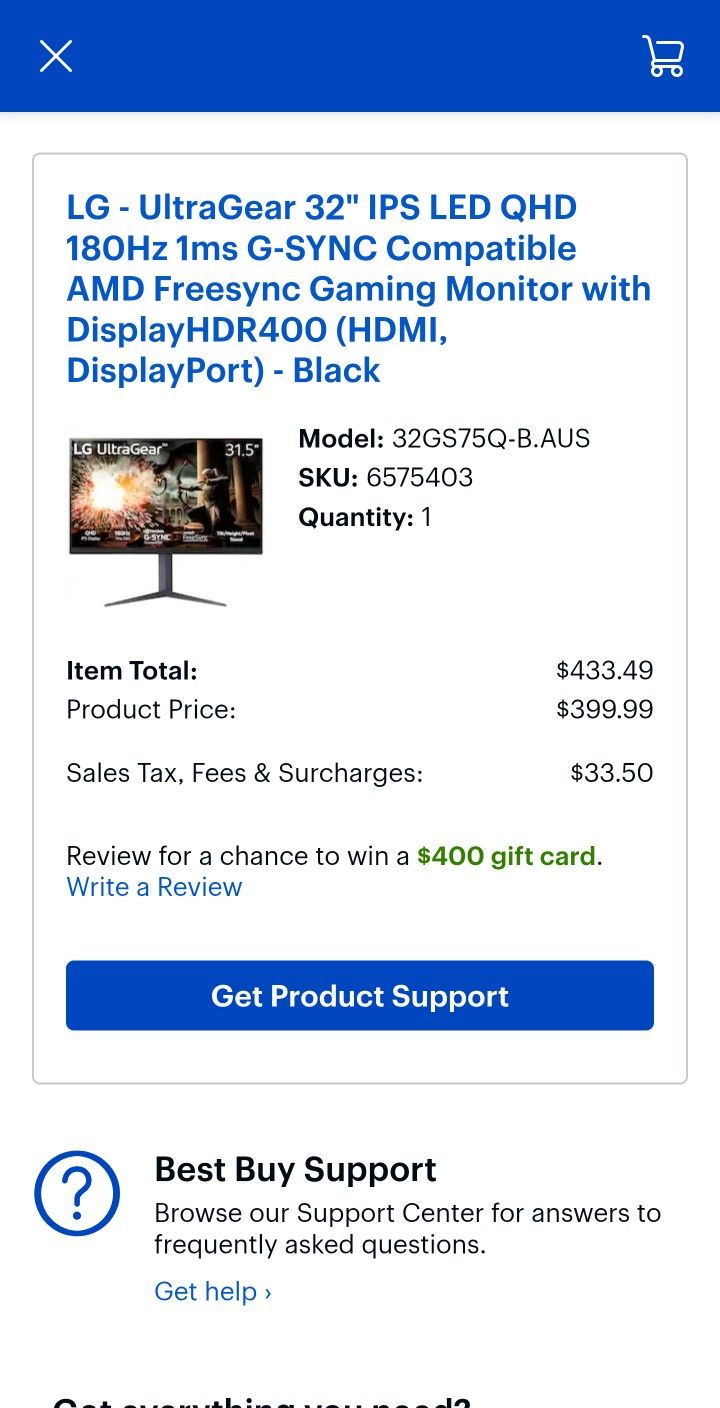Tap the green $400 gift card text
The height and width of the screenshot is (1408, 720).
click(506, 856)
